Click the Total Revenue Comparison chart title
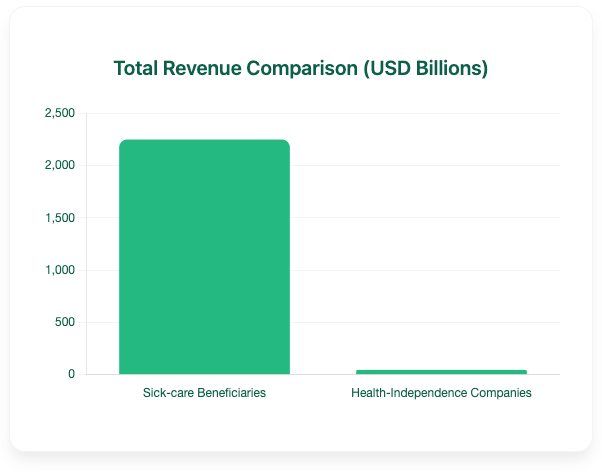602x472 pixels. coord(300,69)
